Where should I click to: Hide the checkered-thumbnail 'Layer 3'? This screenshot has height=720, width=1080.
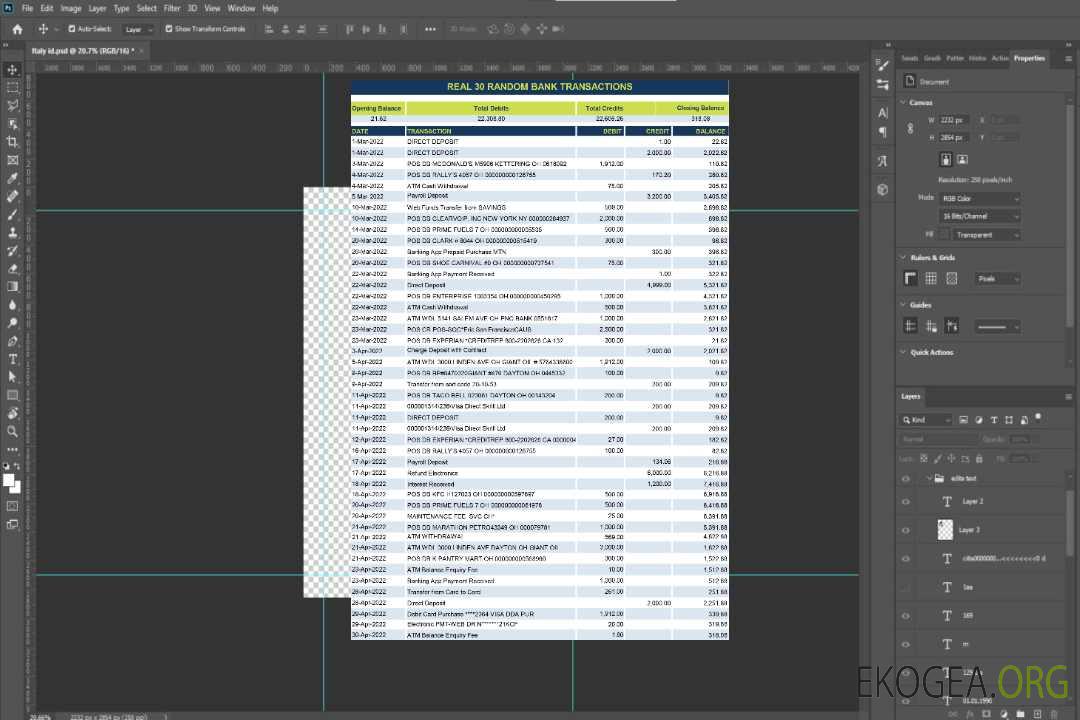(x=906, y=530)
